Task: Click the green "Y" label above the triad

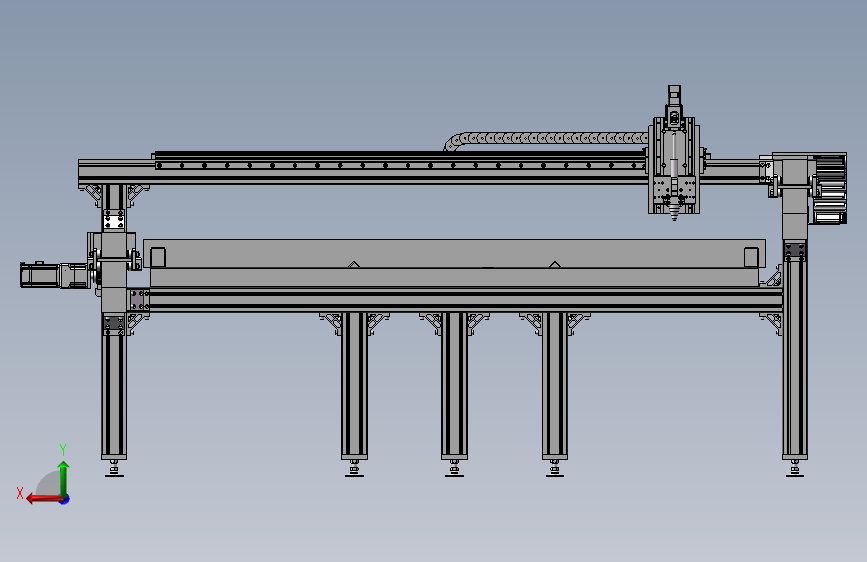Action: click(x=63, y=450)
